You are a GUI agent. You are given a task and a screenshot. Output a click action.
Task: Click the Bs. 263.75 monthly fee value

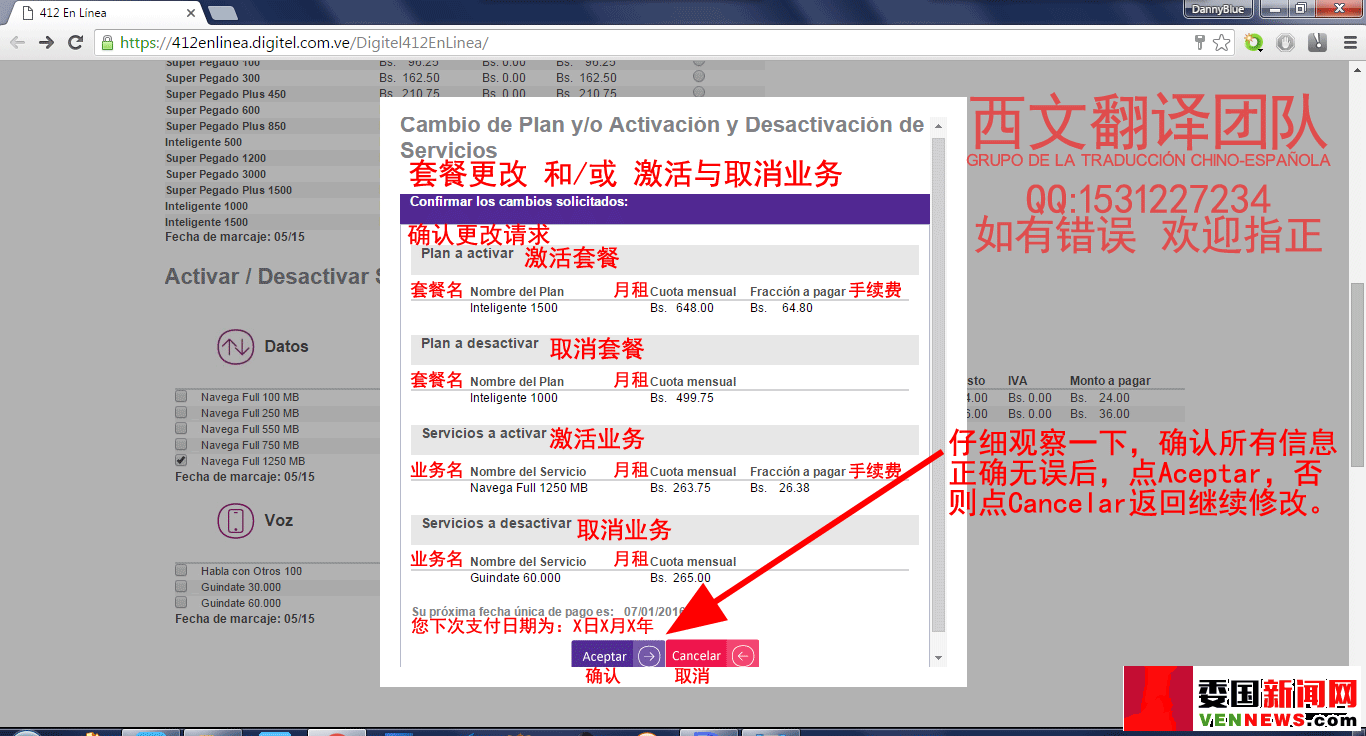681,488
